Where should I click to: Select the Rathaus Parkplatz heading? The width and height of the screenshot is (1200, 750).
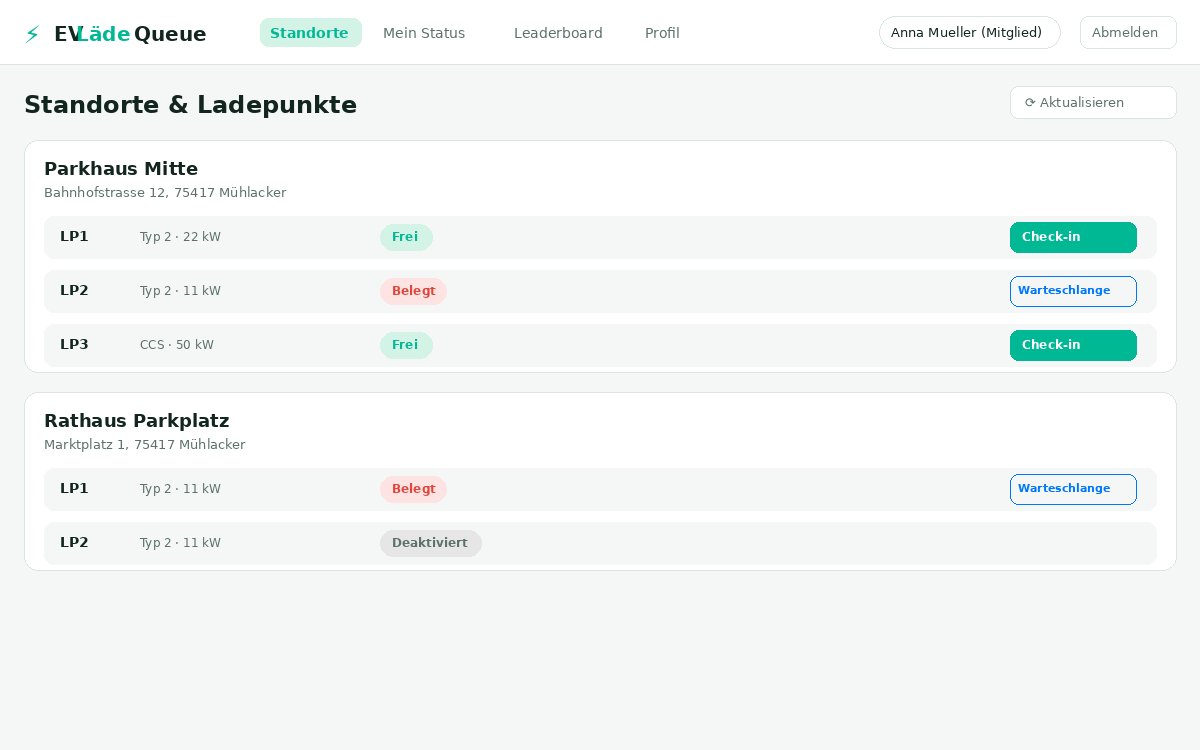[x=137, y=420]
